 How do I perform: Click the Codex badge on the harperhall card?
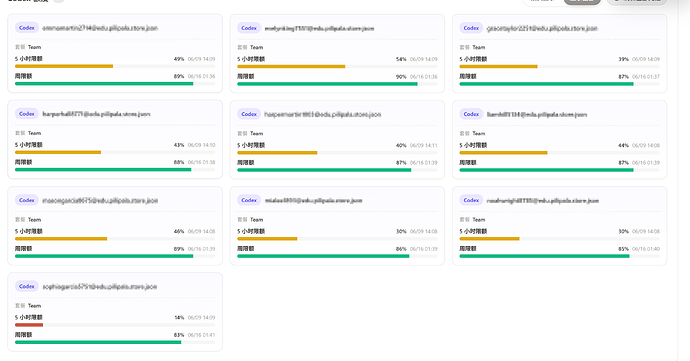point(27,114)
